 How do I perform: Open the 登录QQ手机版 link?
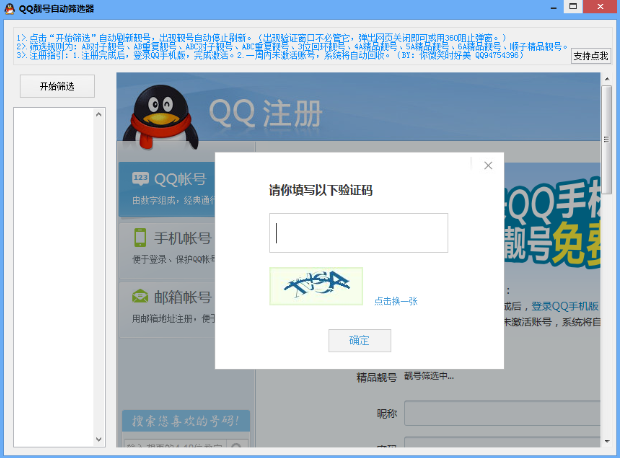pyautogui.click(x=565, y=307)
